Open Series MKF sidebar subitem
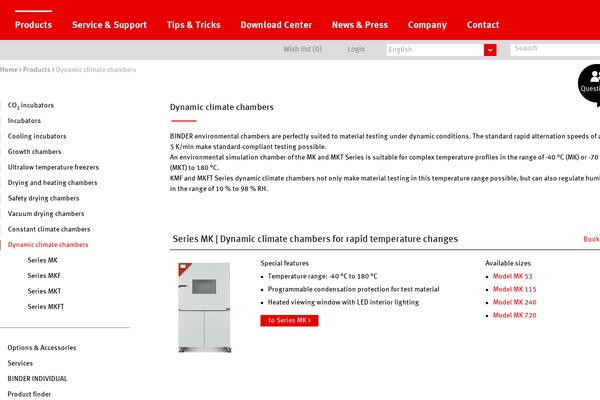The image size is (600, 400). click(44, 276)
